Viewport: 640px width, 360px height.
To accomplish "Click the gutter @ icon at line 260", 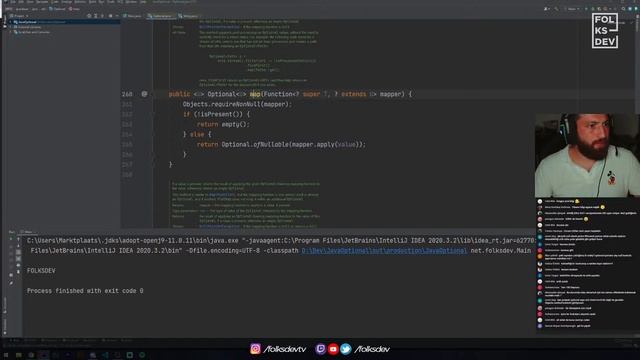I will pyautogui.click(x=144, y=94).
